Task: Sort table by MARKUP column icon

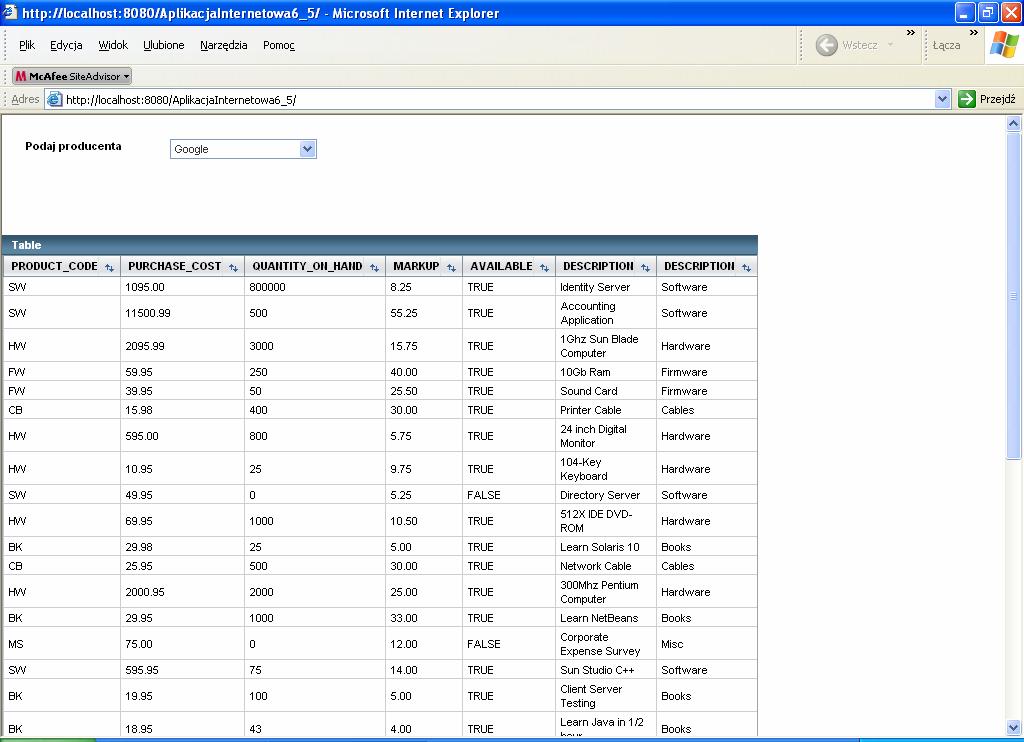Action: coord(451,268)
